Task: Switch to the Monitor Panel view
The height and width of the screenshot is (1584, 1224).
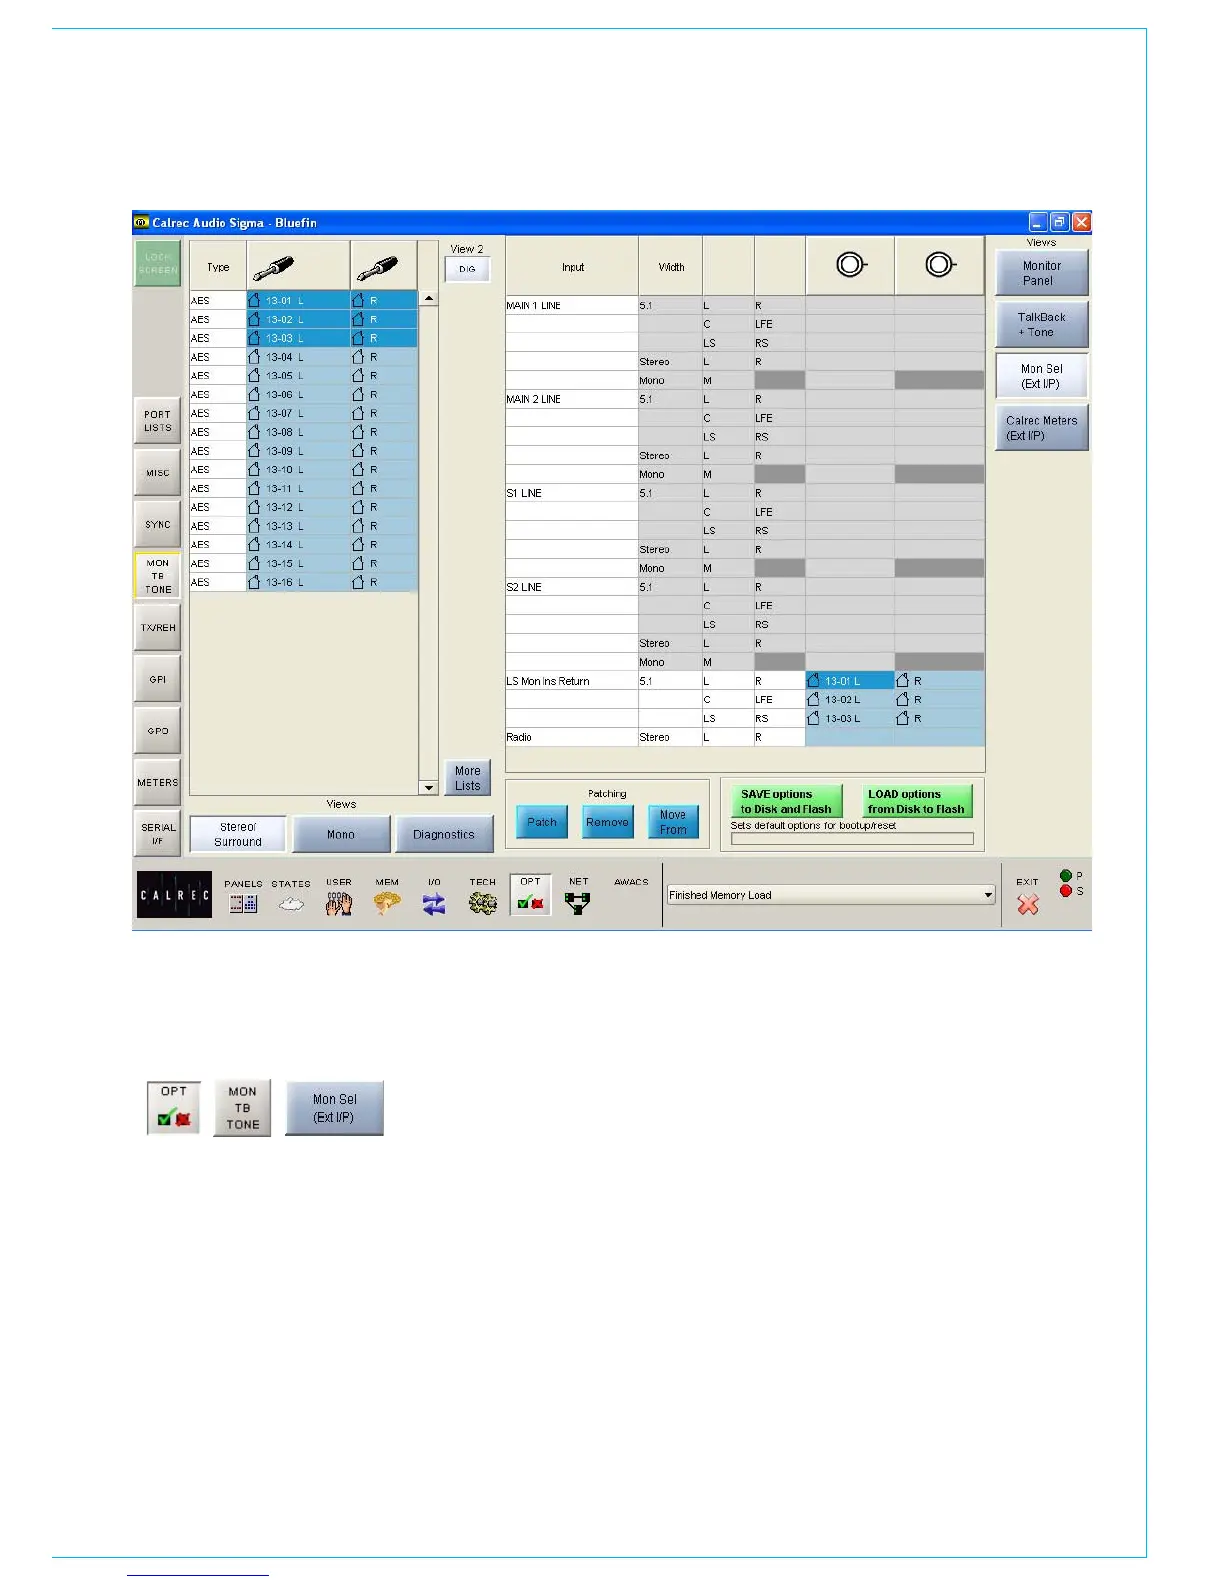Action: tap(1041, 273)
